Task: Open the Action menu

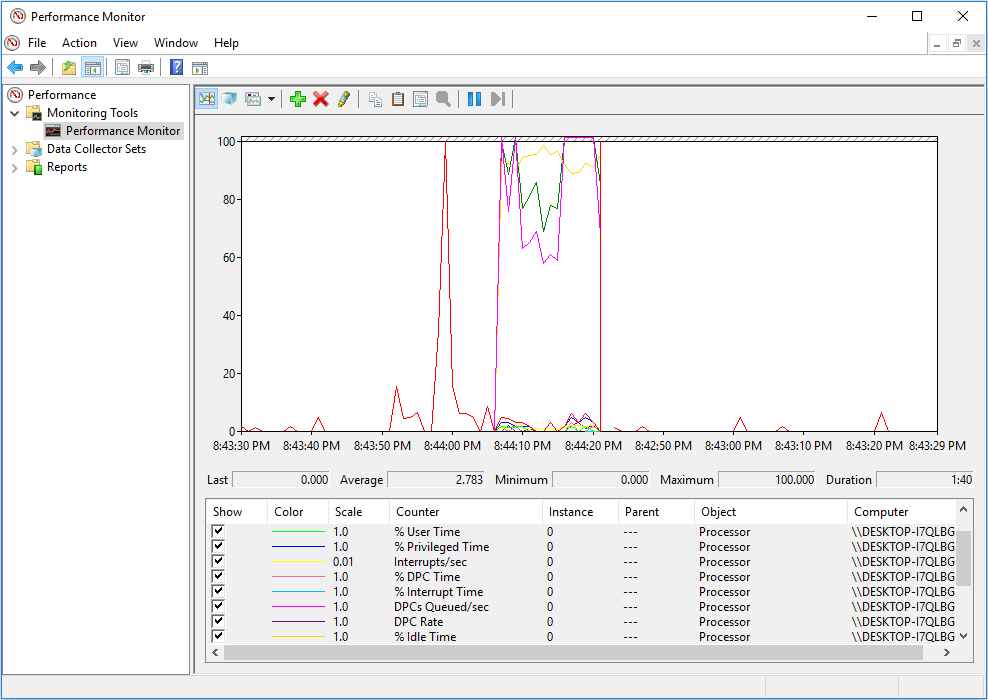Action: pos(79,43)
